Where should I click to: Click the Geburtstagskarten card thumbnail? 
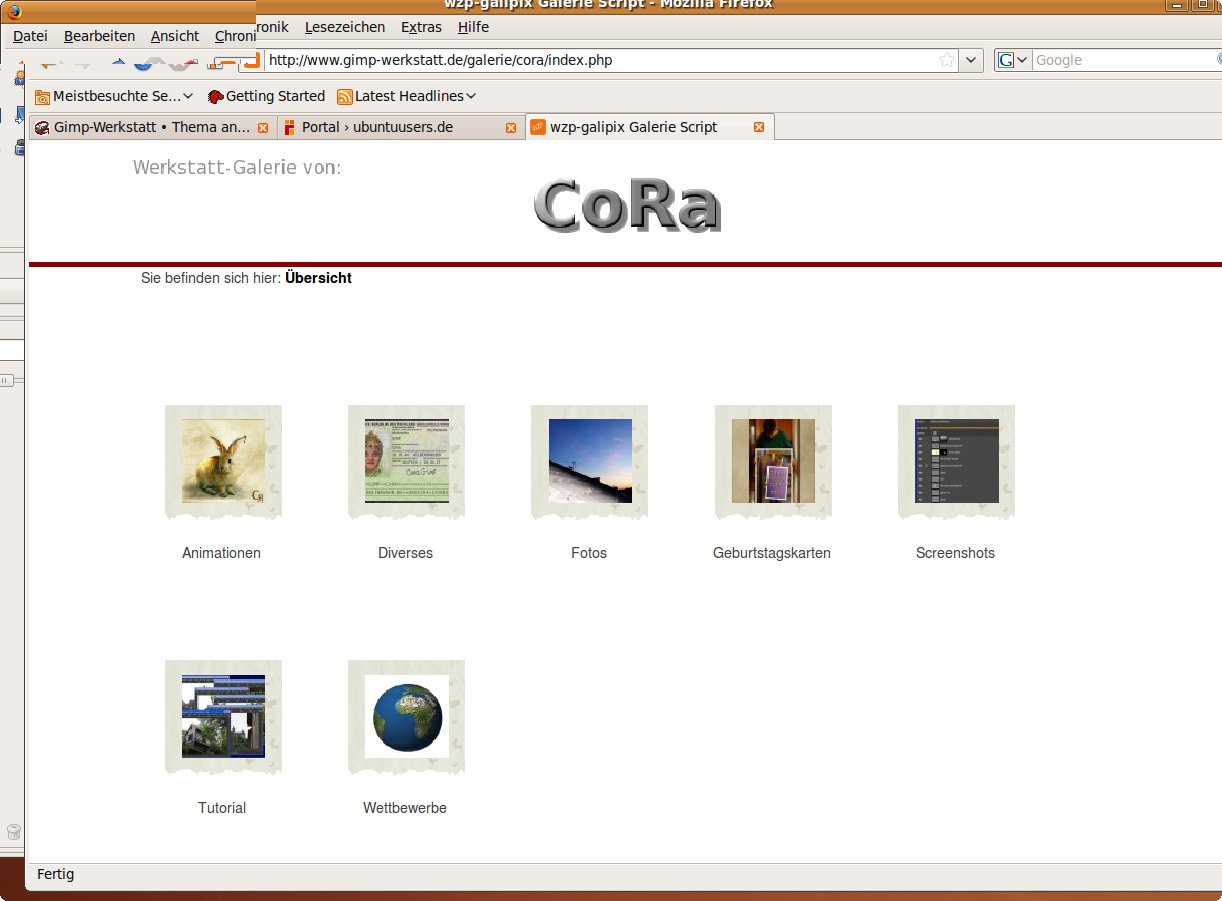(773, 460)
